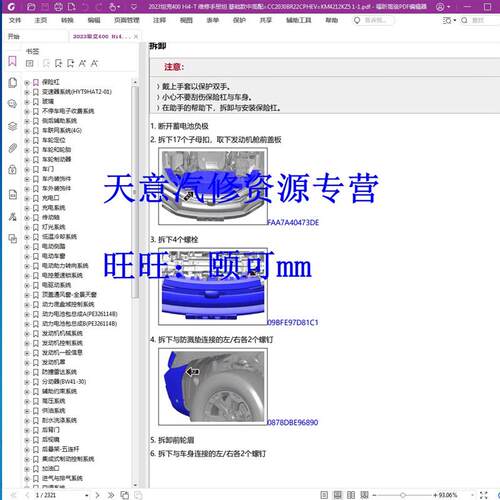The height and width of the screenshot is (500, 500).
Task: Select the 进气与排气系统 bookmark
Action: pos(62,478)
